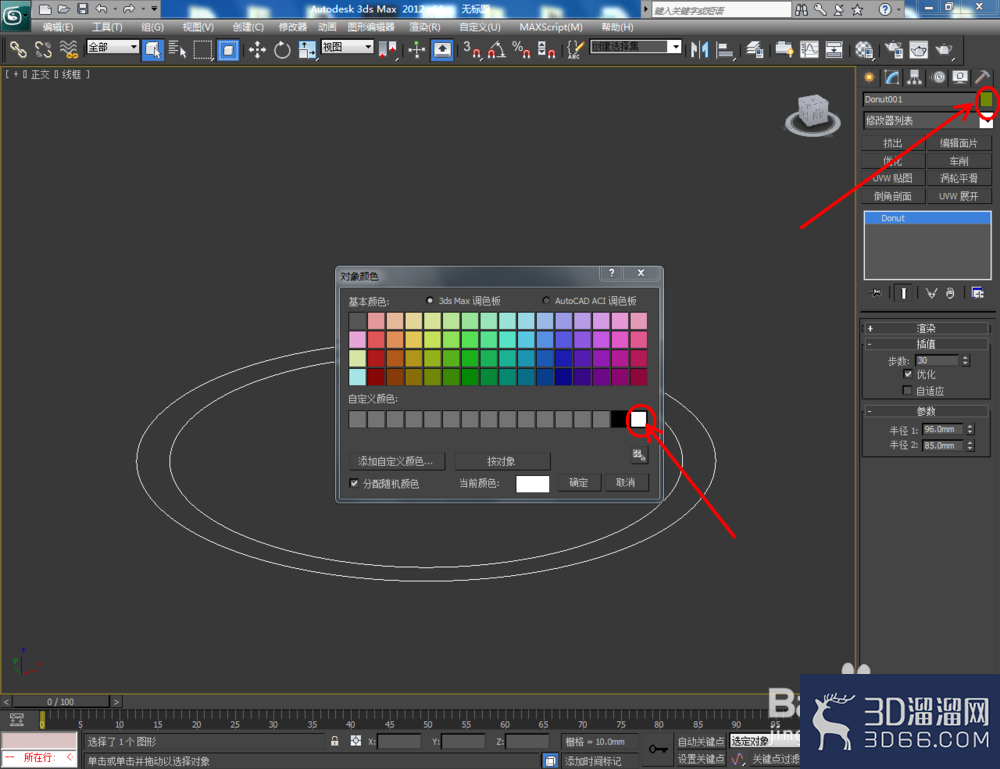Open Render Setup teapot icon
Viewport: 1000px width, 769px height.
point(893,50)
